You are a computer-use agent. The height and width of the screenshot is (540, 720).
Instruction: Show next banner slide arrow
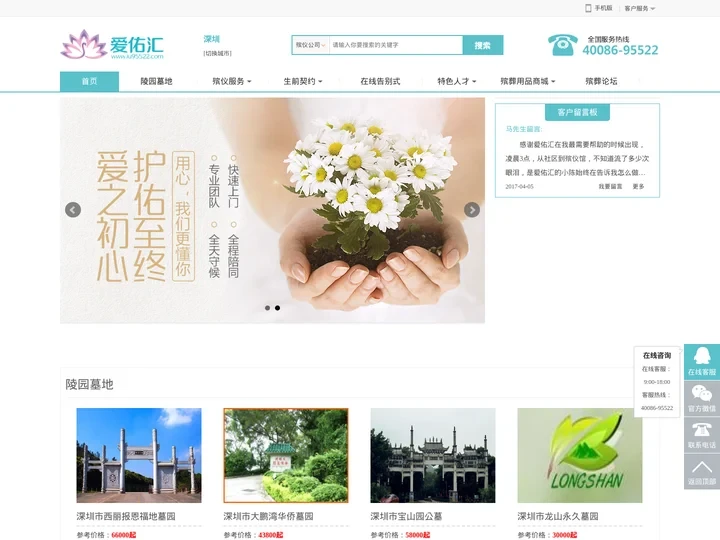(472, 210)
